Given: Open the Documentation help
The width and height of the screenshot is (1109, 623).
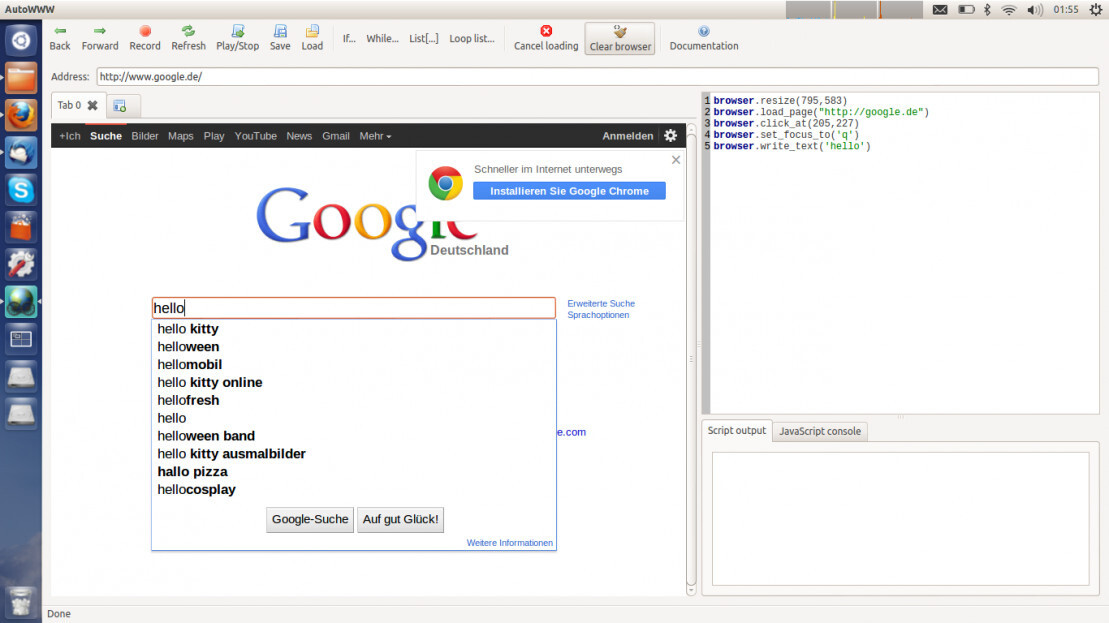Looking at the screenshot, I should coord(704,38).
